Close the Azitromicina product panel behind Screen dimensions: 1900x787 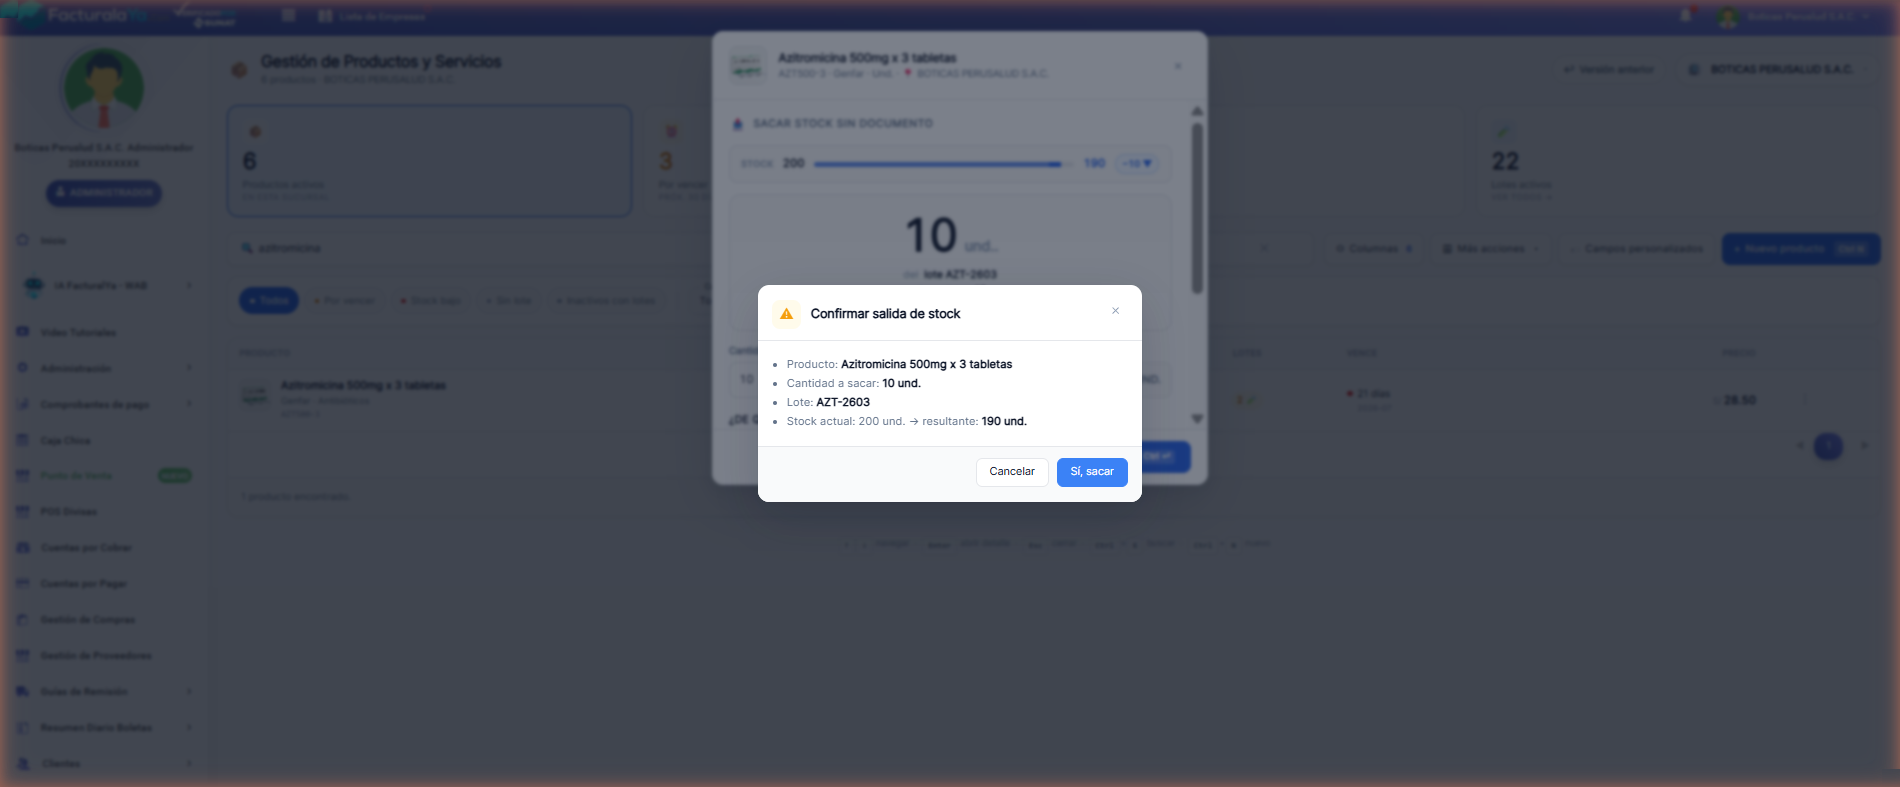1178,66
